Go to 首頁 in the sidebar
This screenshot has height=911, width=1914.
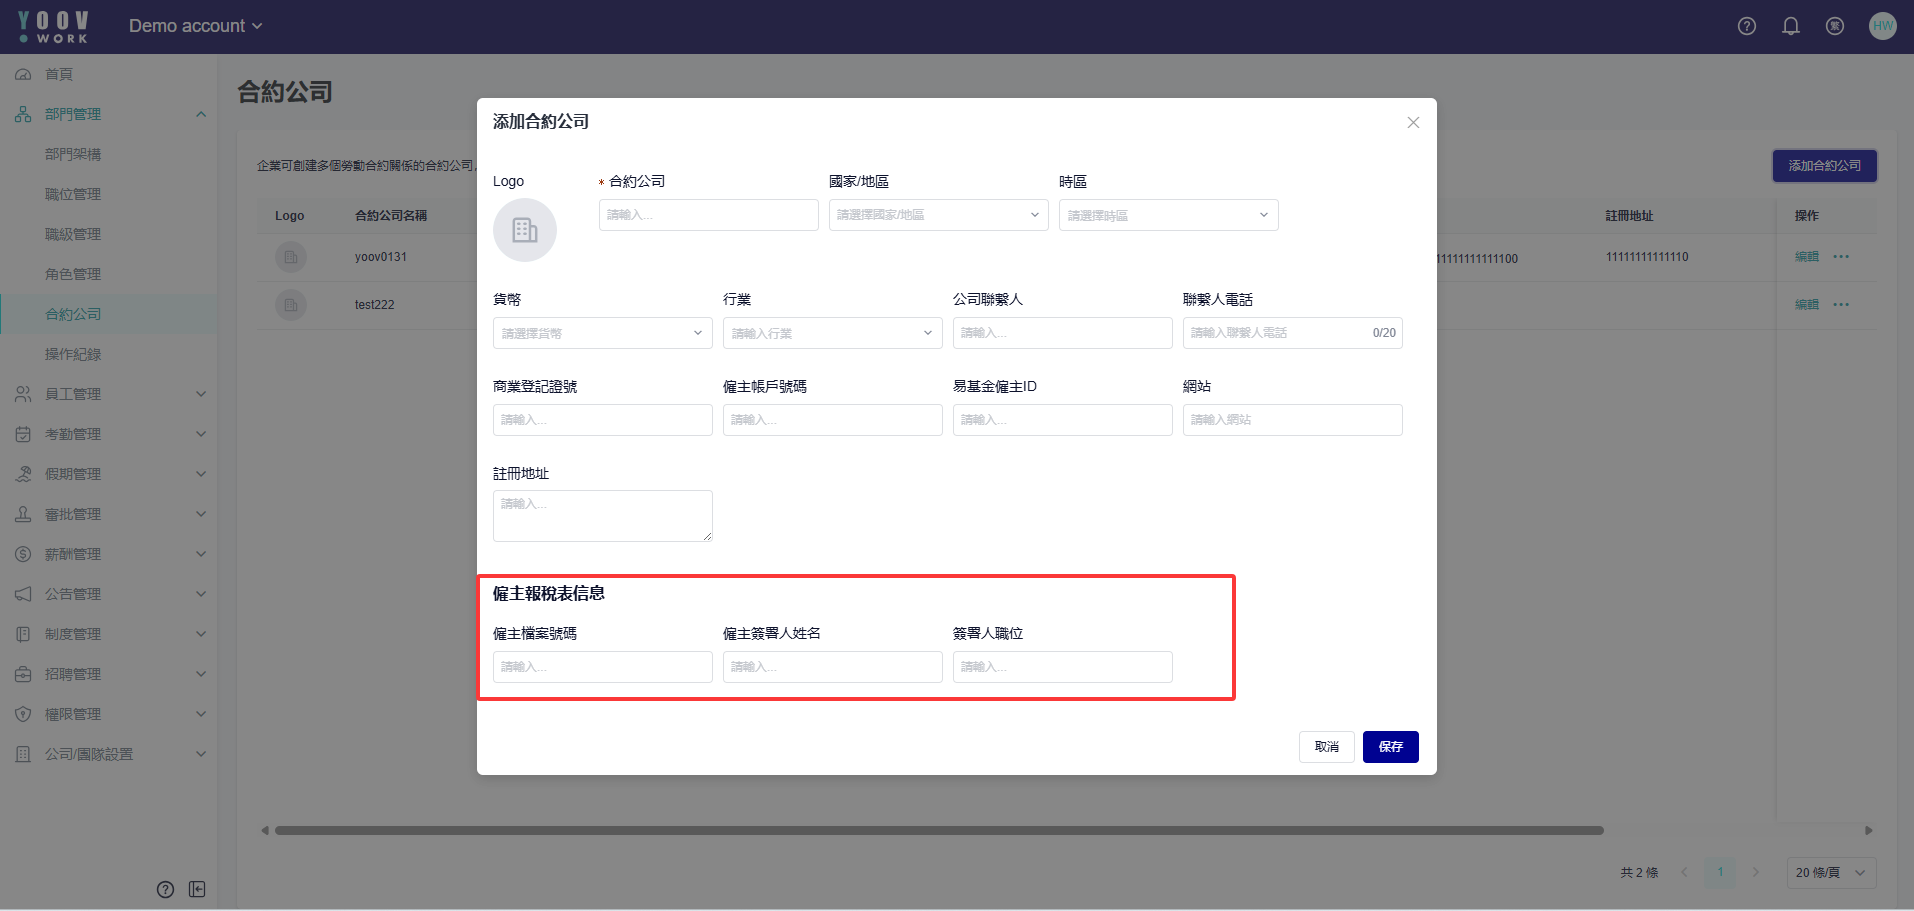click(59, 74)
